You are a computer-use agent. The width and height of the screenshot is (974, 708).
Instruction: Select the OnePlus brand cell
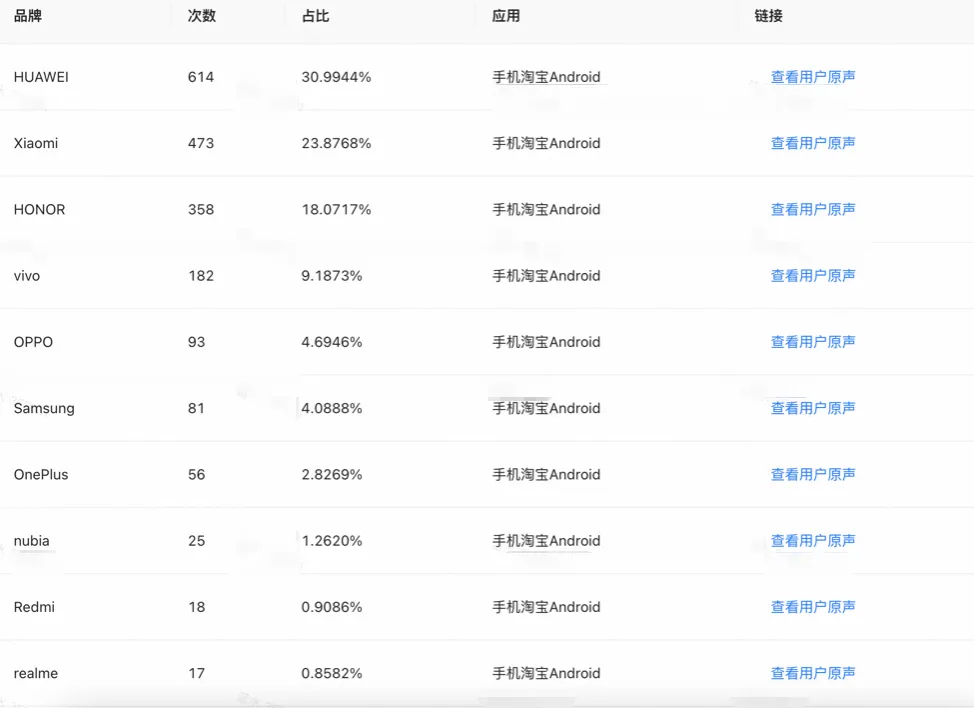(x=41, y=474)
